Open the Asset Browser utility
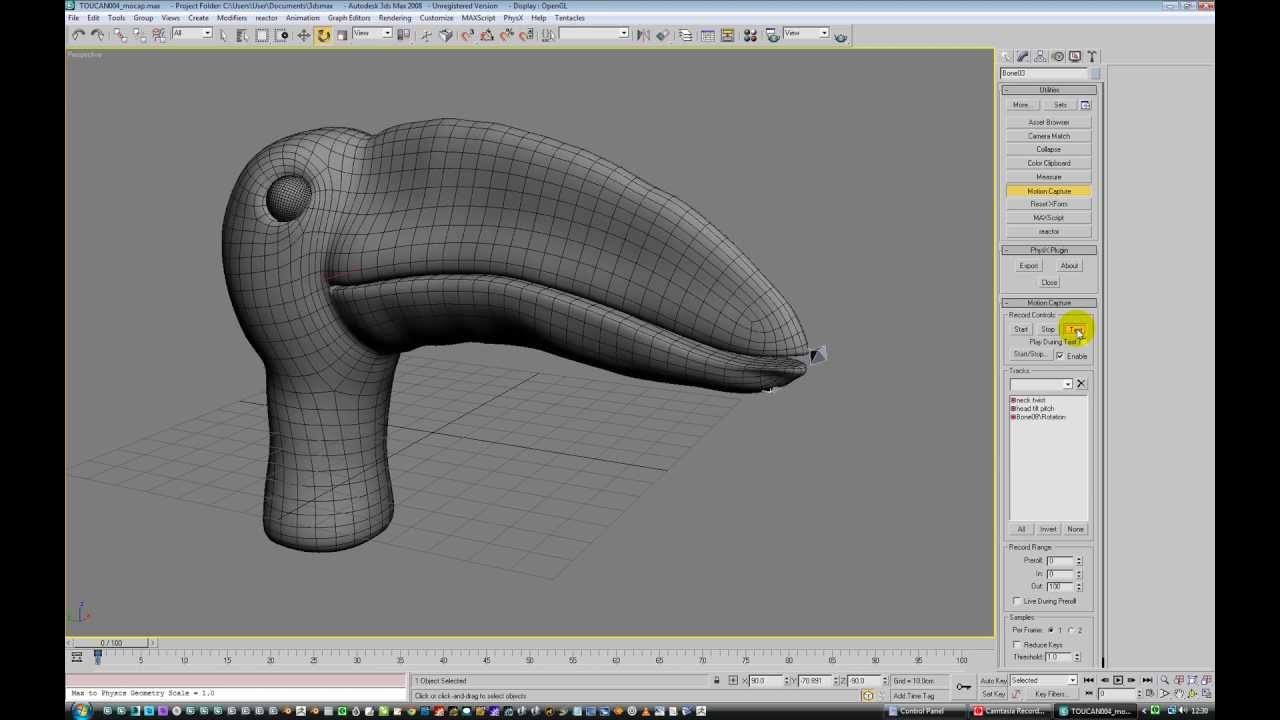Screen dimensions: 1280x720 (1049, 122)
